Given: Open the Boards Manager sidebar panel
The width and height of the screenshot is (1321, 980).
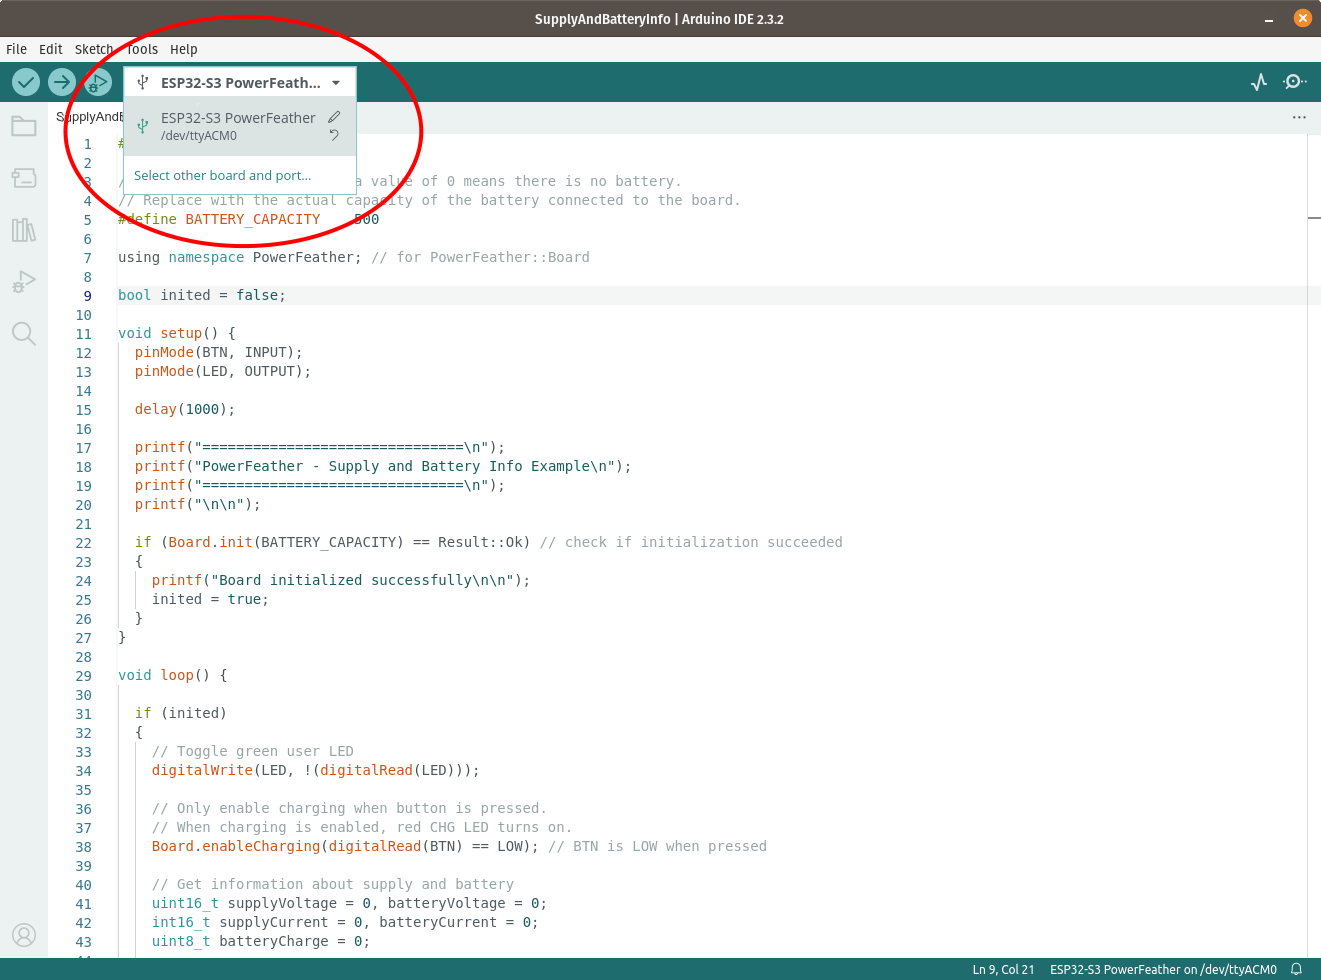Looking at the screenshot, I should pyautogui.click(x=24, y=178).
